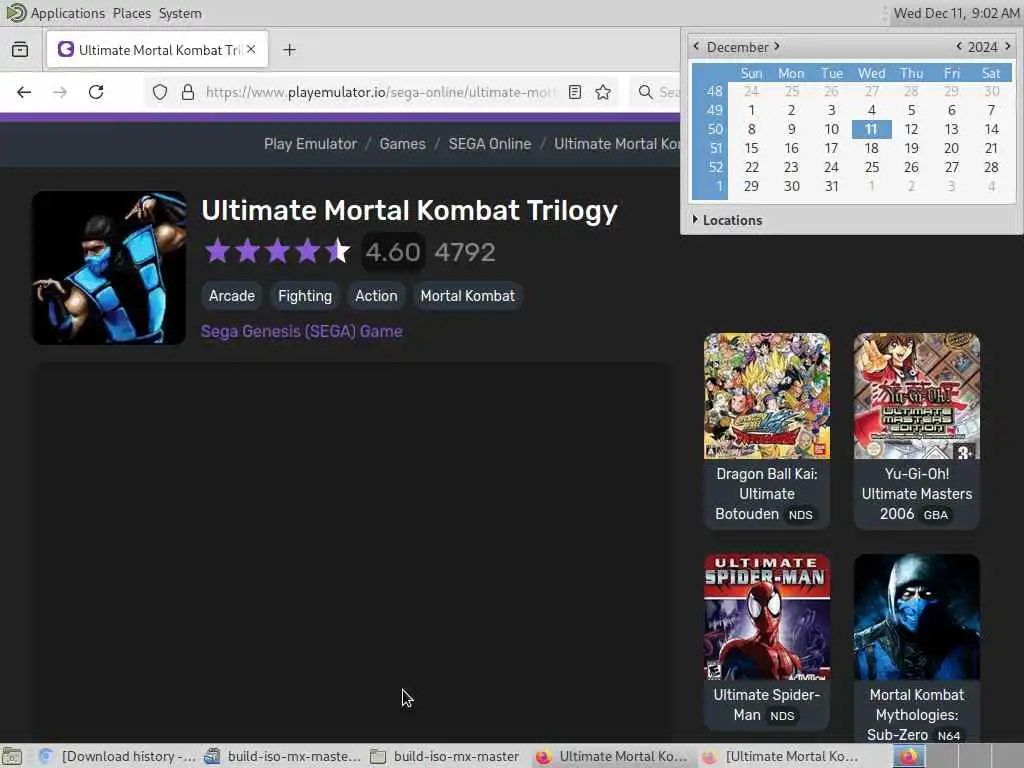Reload the current page
This screenshot has width=1024, height=768.
coord(96,92)
